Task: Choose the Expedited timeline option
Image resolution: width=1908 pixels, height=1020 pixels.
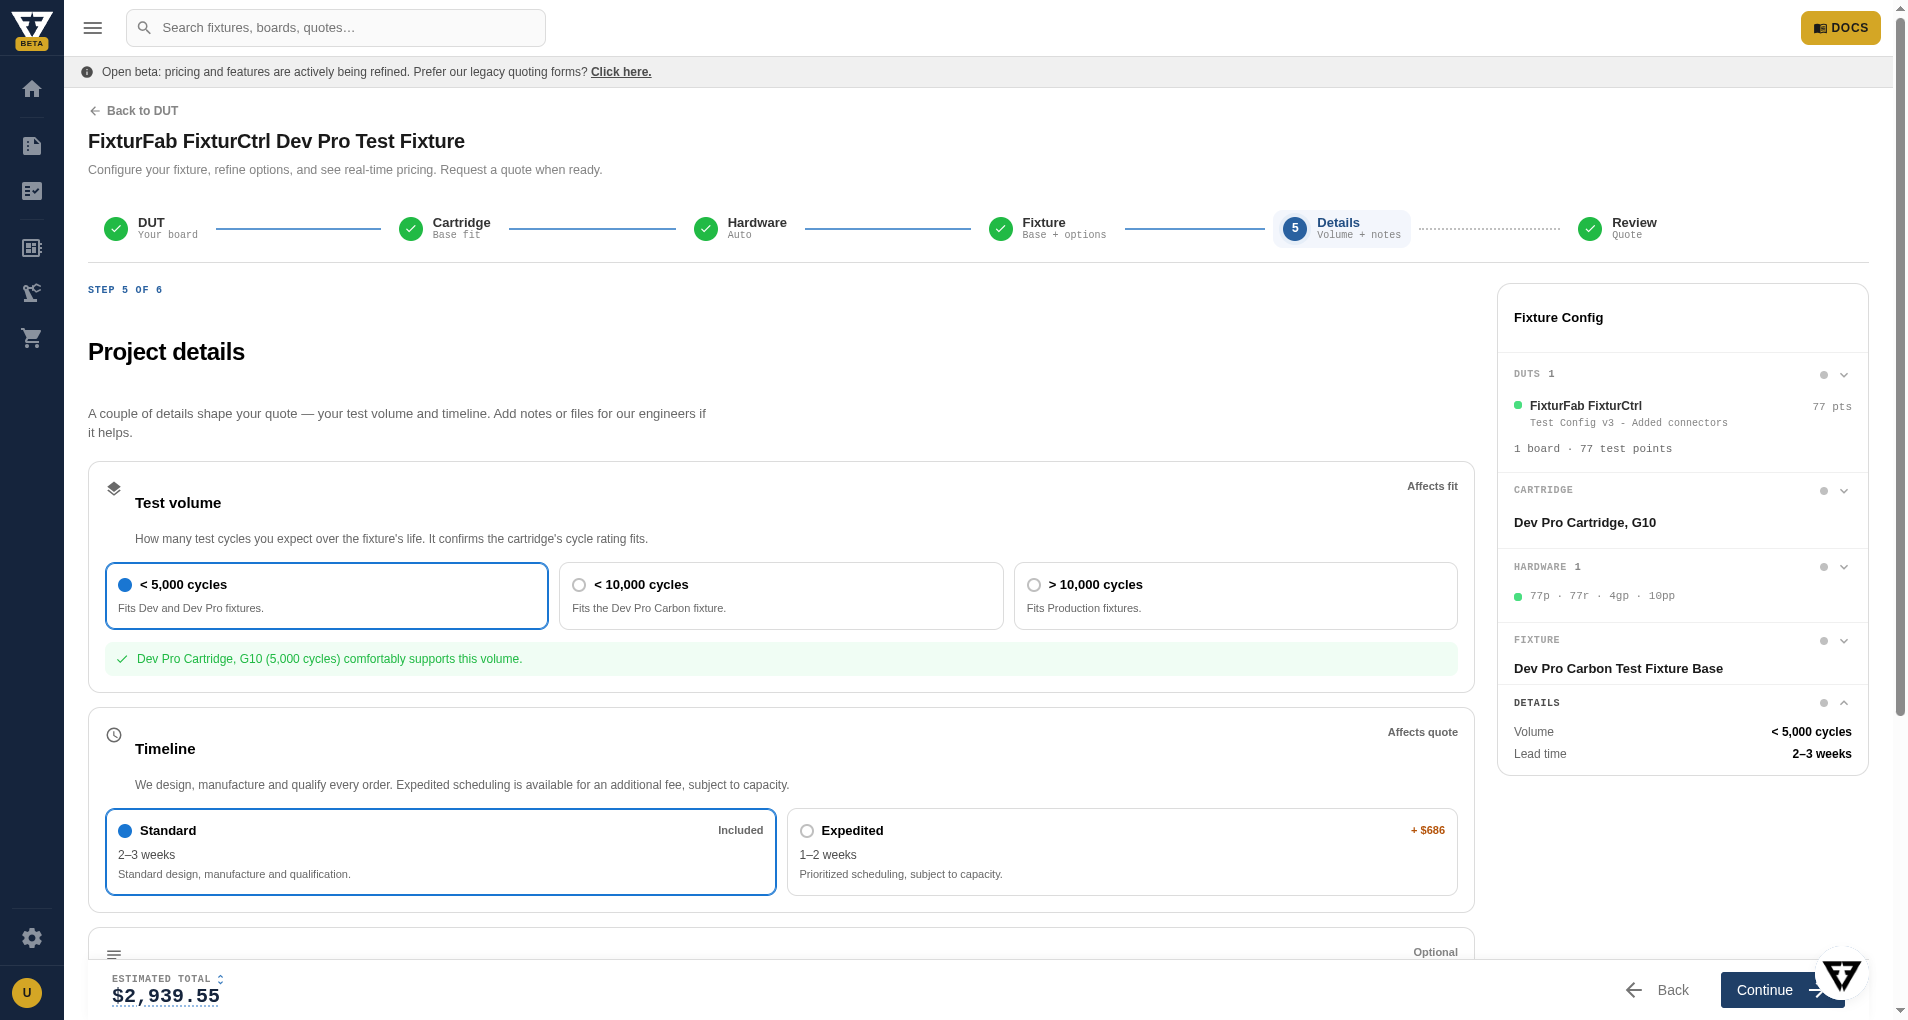Action: pyautogui.click(x=1122, y=852)
